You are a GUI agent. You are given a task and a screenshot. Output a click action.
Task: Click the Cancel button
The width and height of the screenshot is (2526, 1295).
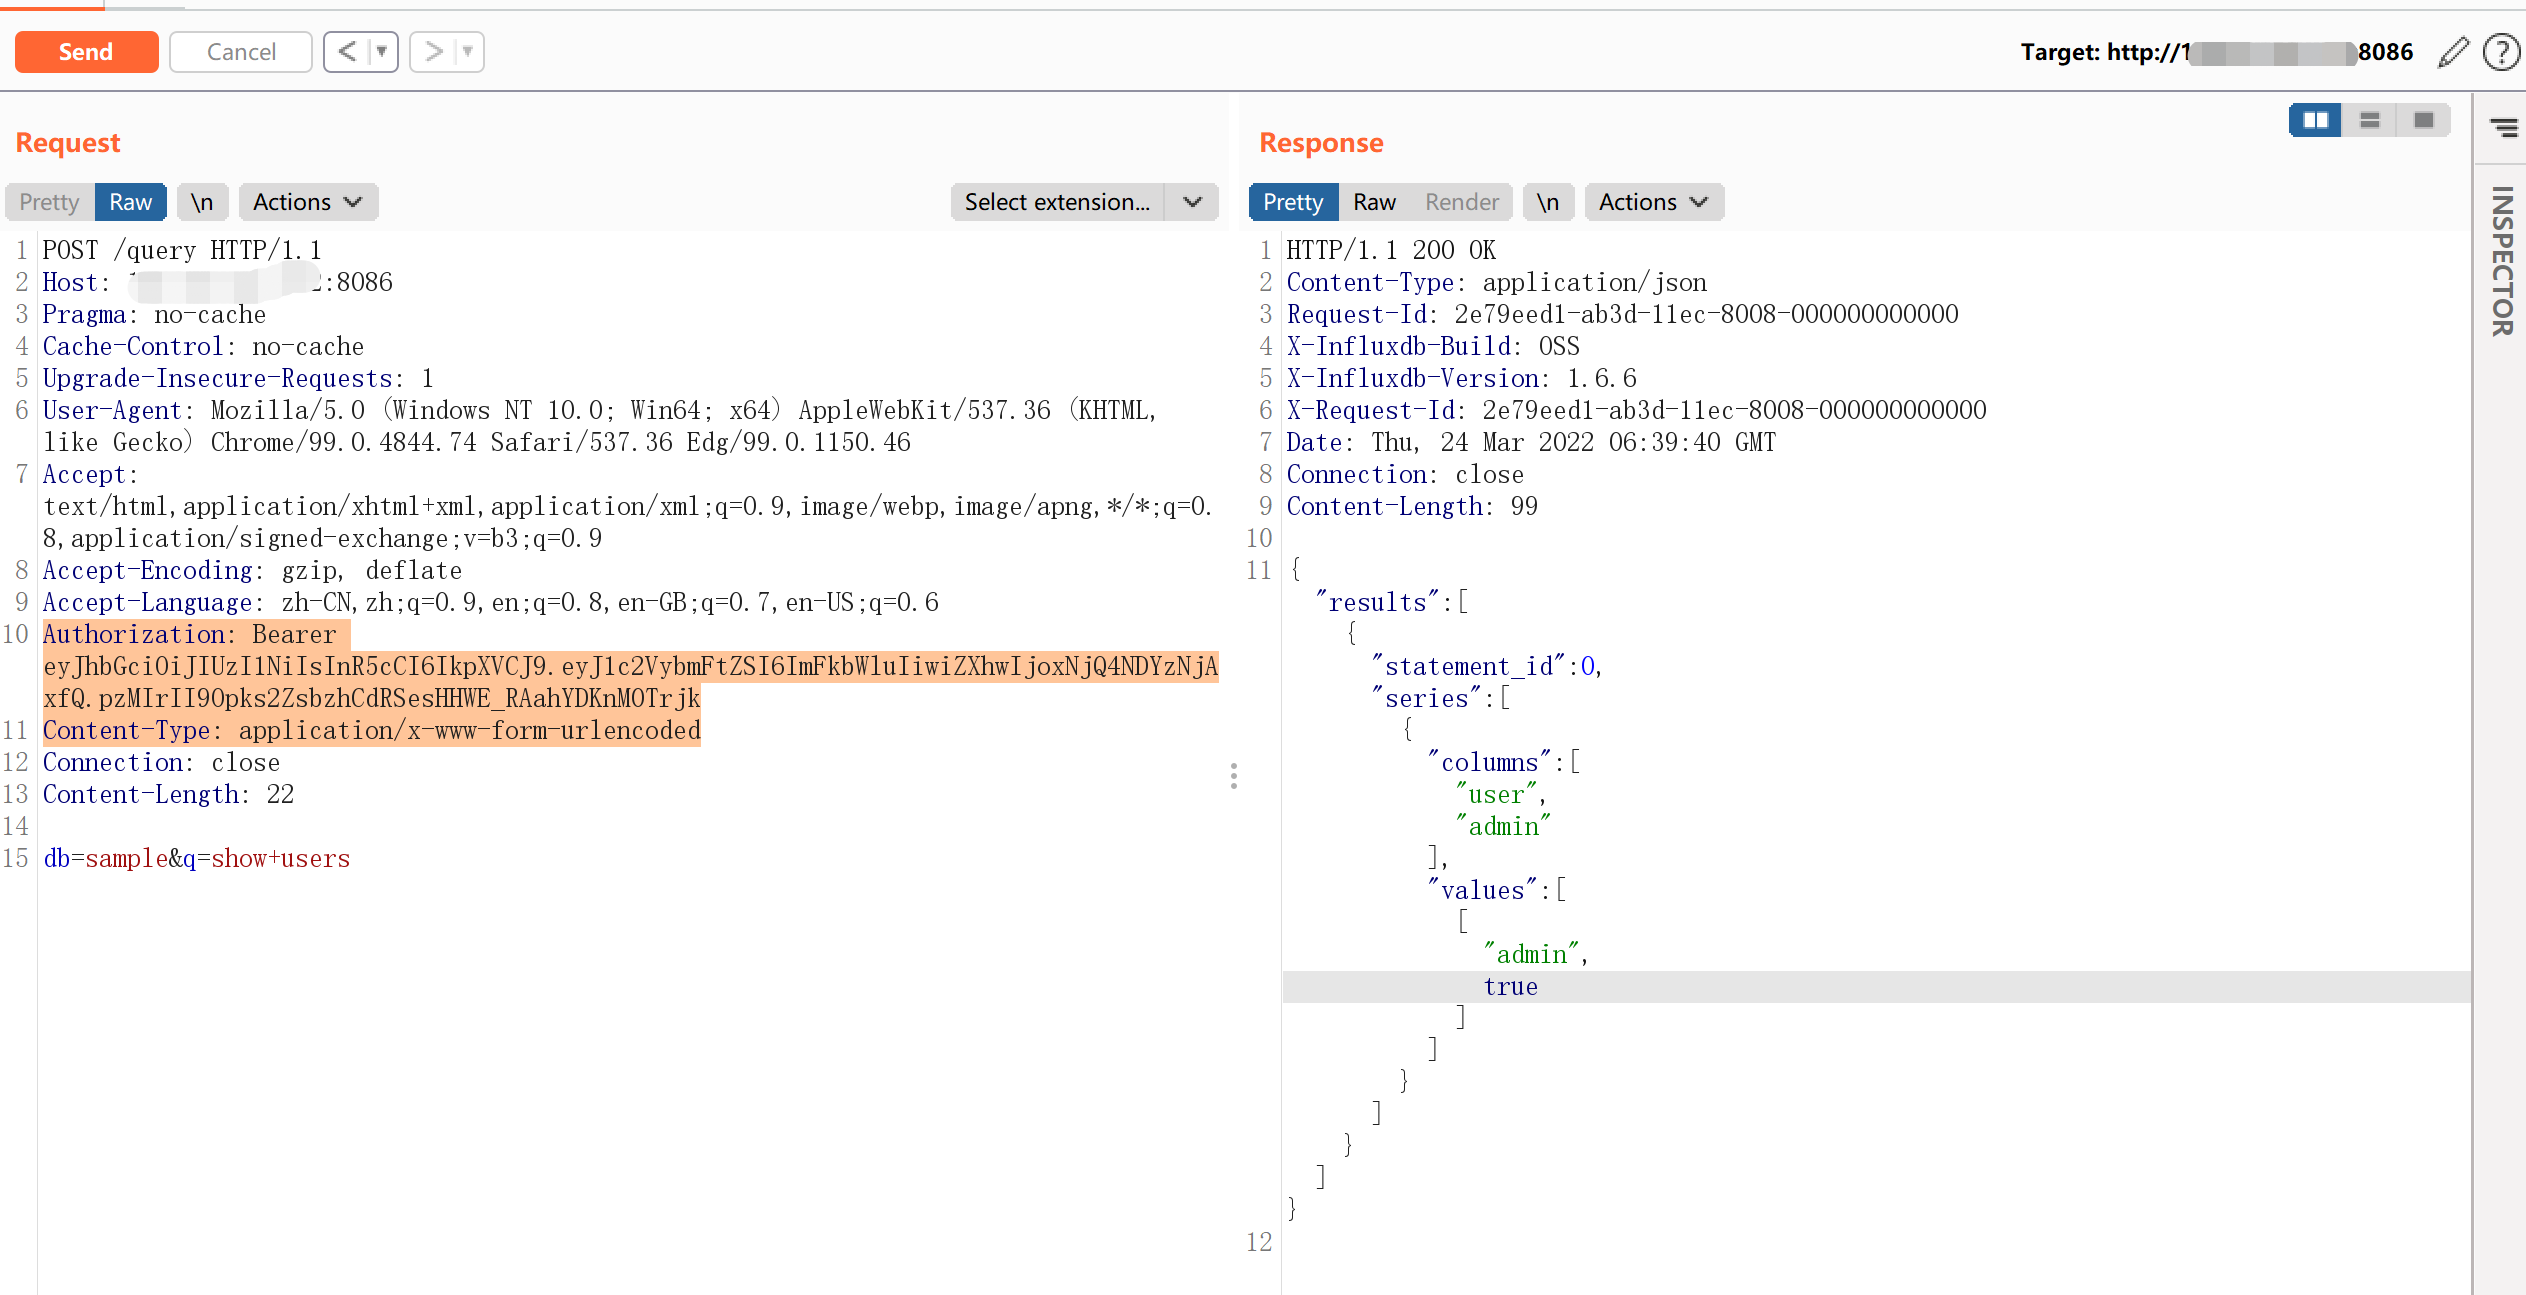241,52
